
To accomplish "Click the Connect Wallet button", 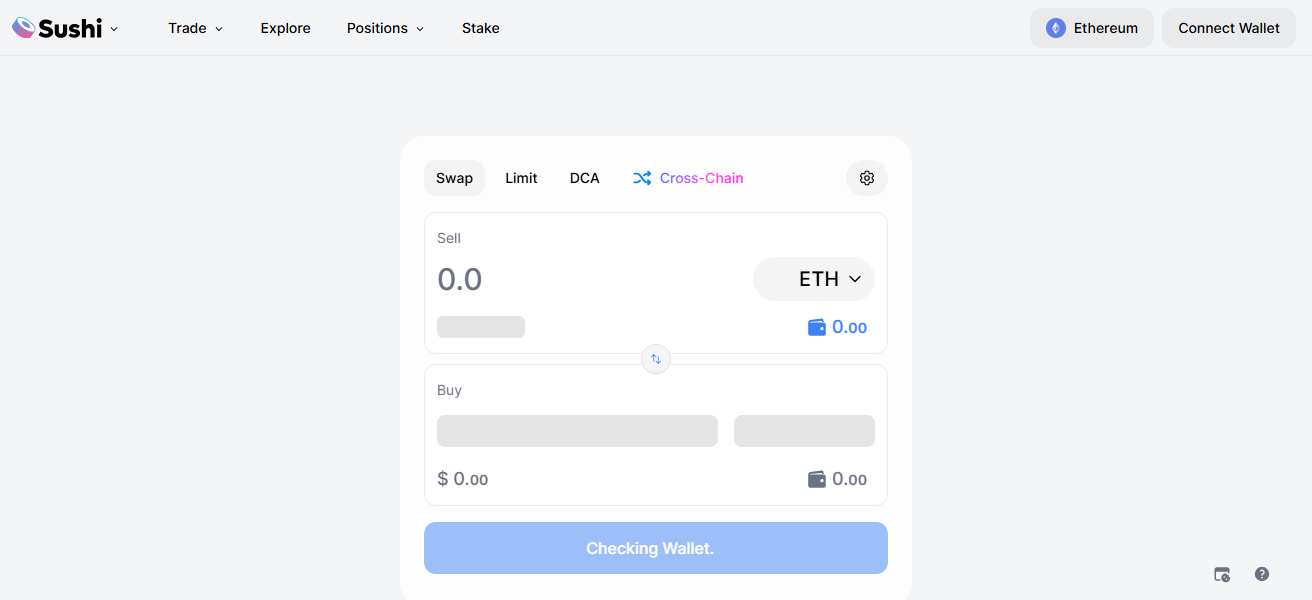I will pos(1229,28).
